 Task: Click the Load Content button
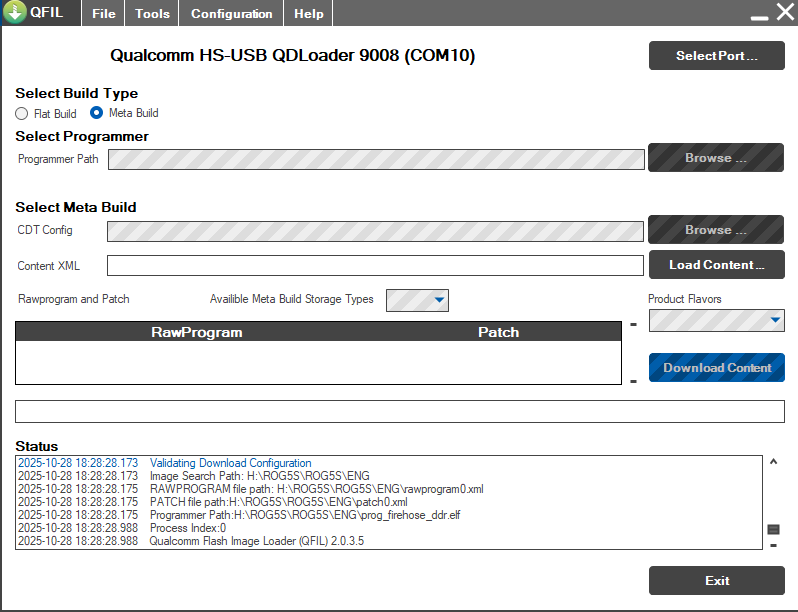(717, 265)
